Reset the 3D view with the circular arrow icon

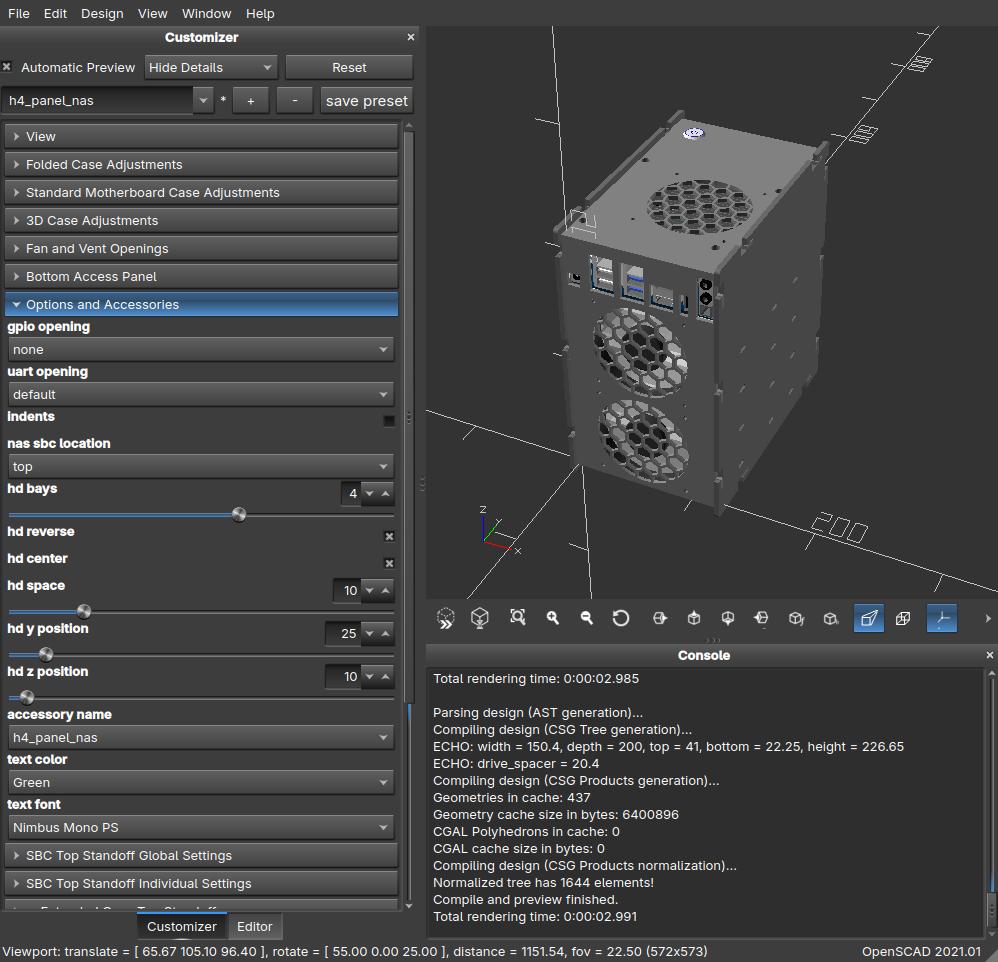tap(621, 618)
